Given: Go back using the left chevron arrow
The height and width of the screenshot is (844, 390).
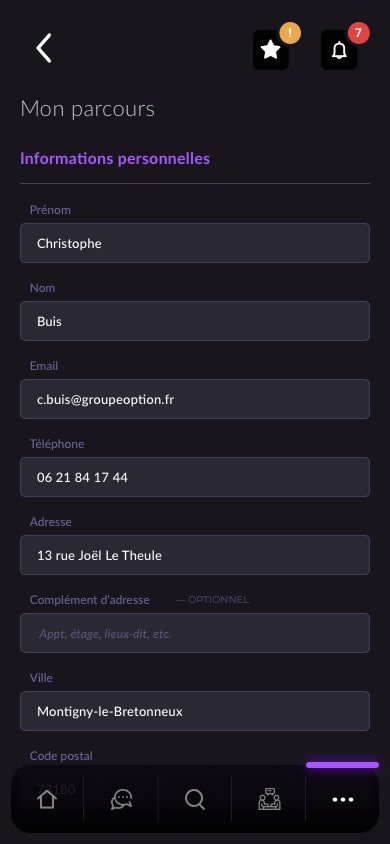Looking at the screenshot, I should pyautogui.click(x=44, y=48).
